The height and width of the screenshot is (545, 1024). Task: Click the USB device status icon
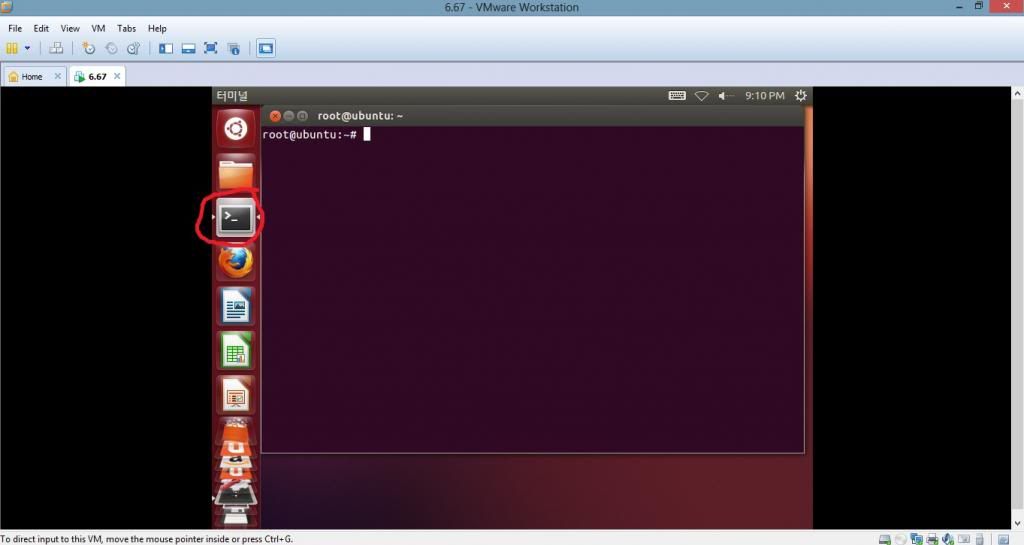click(980, 539)
